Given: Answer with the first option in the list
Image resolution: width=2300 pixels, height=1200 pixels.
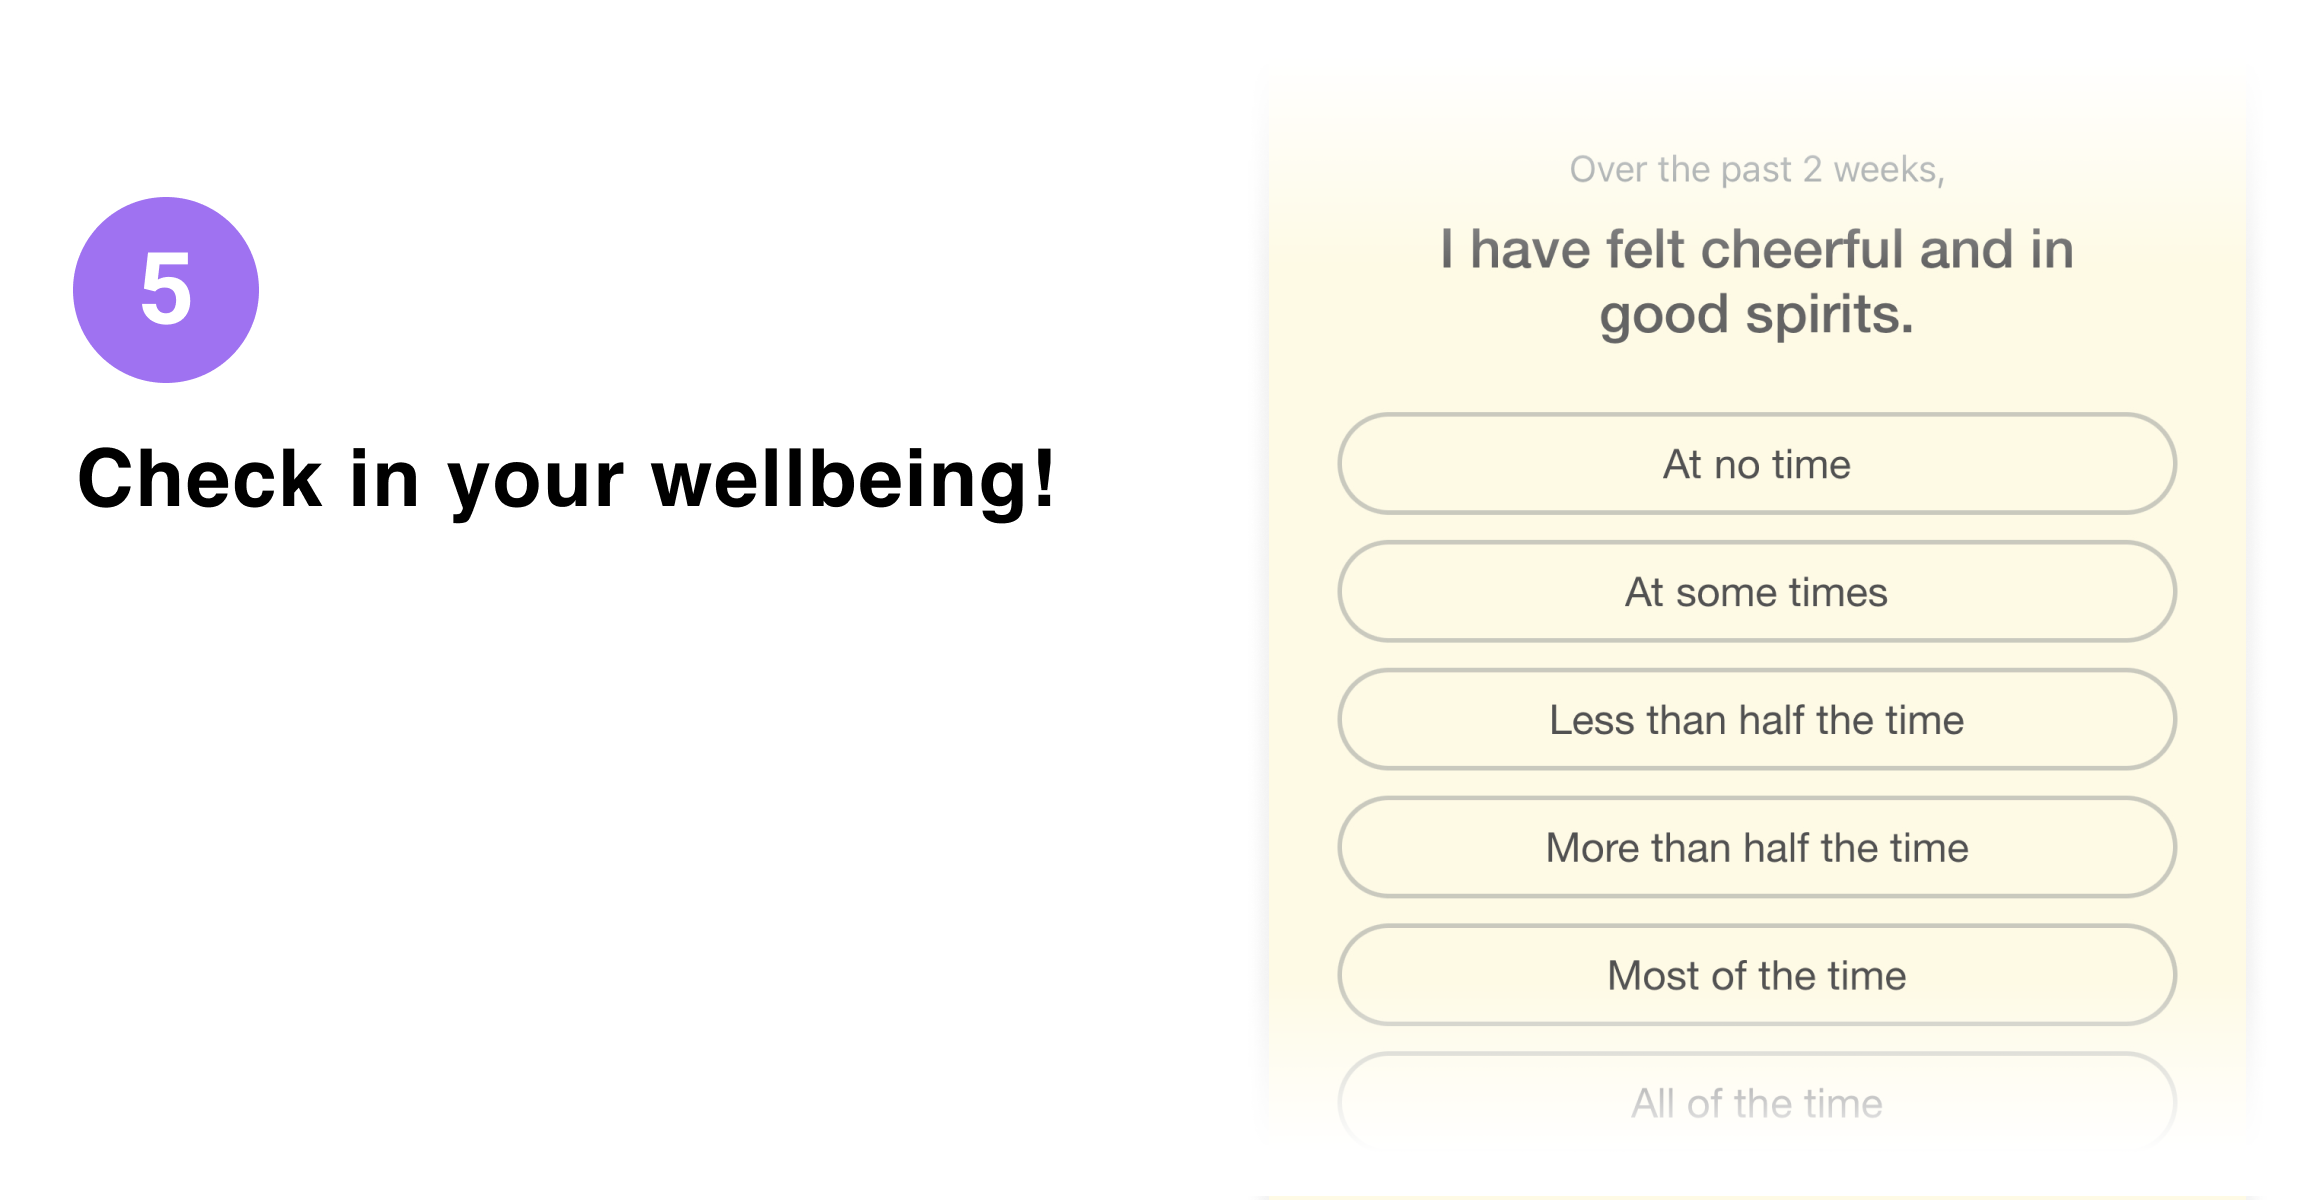Looking at the screenshot, I should (x=1756, y=464).
